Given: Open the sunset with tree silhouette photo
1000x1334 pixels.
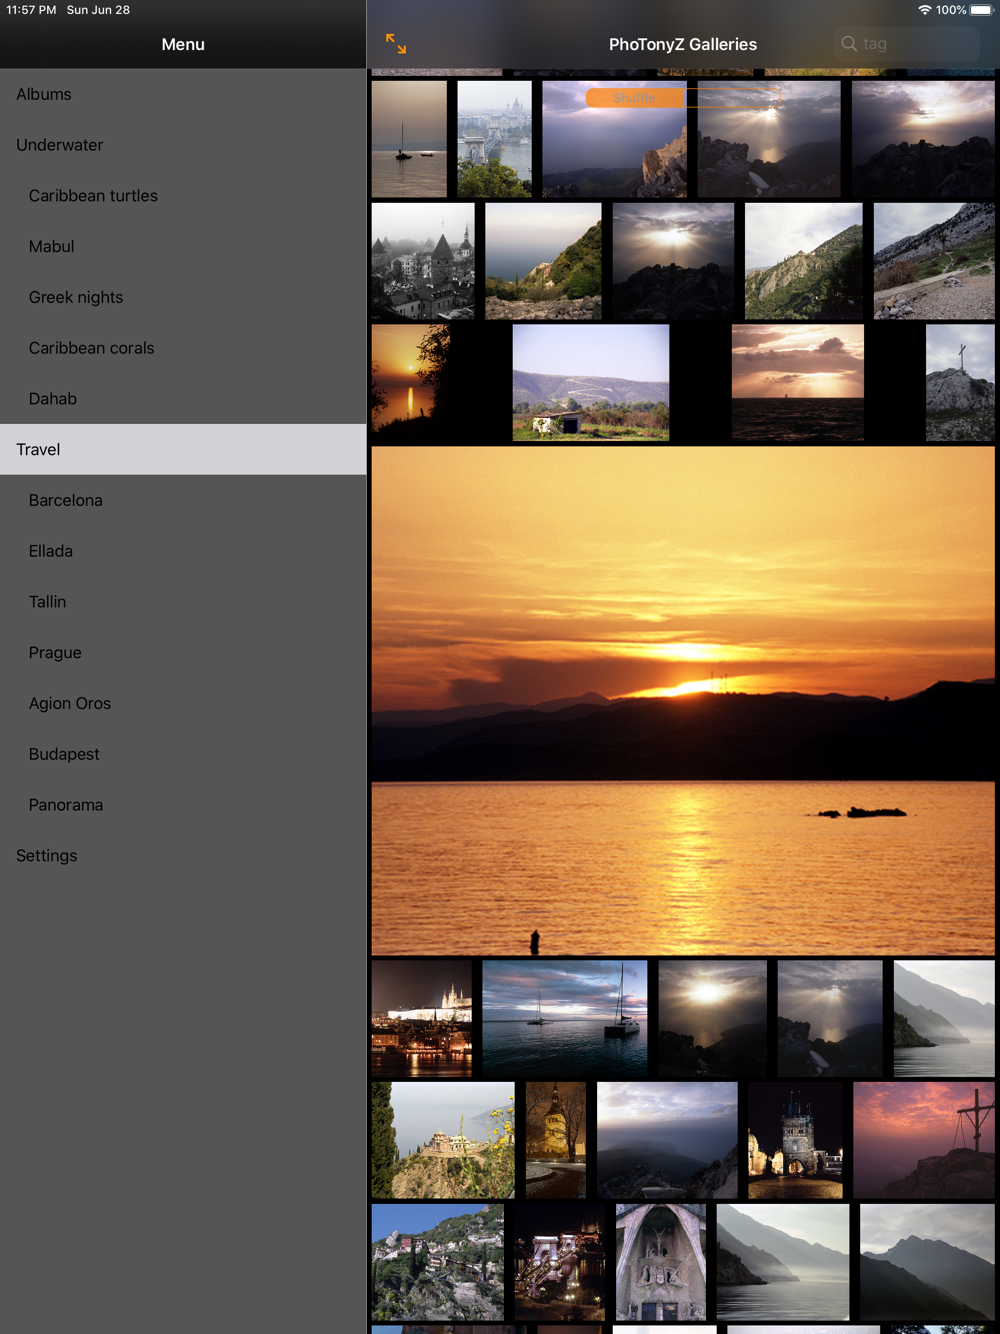Looking at the screenshot, I should 411,383.
